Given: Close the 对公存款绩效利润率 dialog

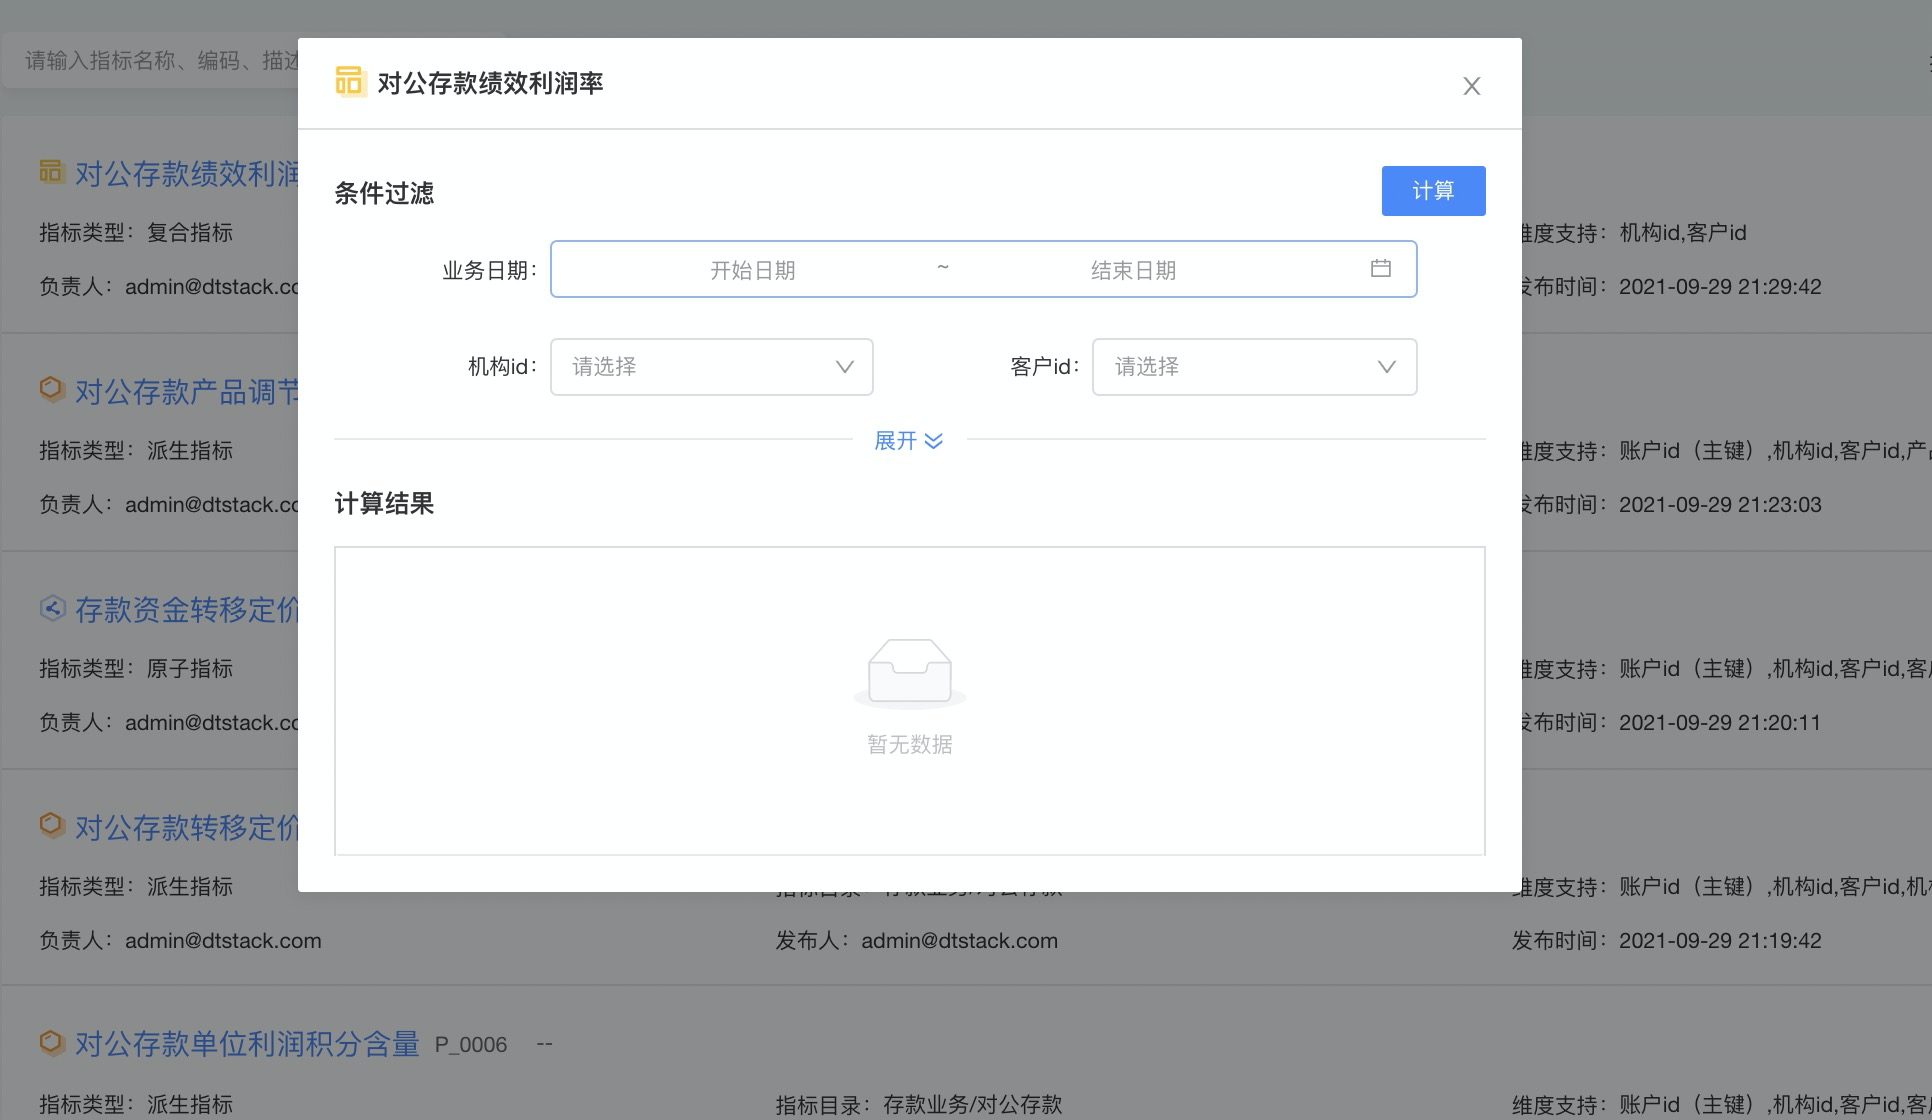Looking at the screenshot, I should pyautogui.click(x=1471, y=86).
